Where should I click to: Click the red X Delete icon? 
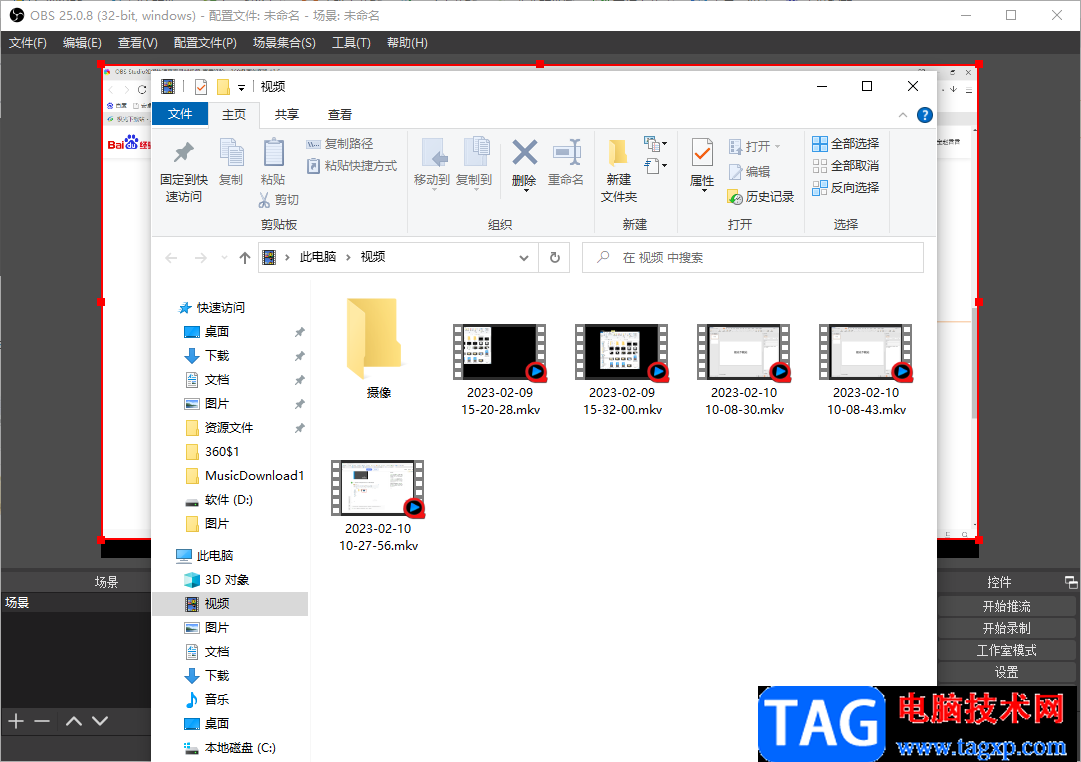coord(524,152)
